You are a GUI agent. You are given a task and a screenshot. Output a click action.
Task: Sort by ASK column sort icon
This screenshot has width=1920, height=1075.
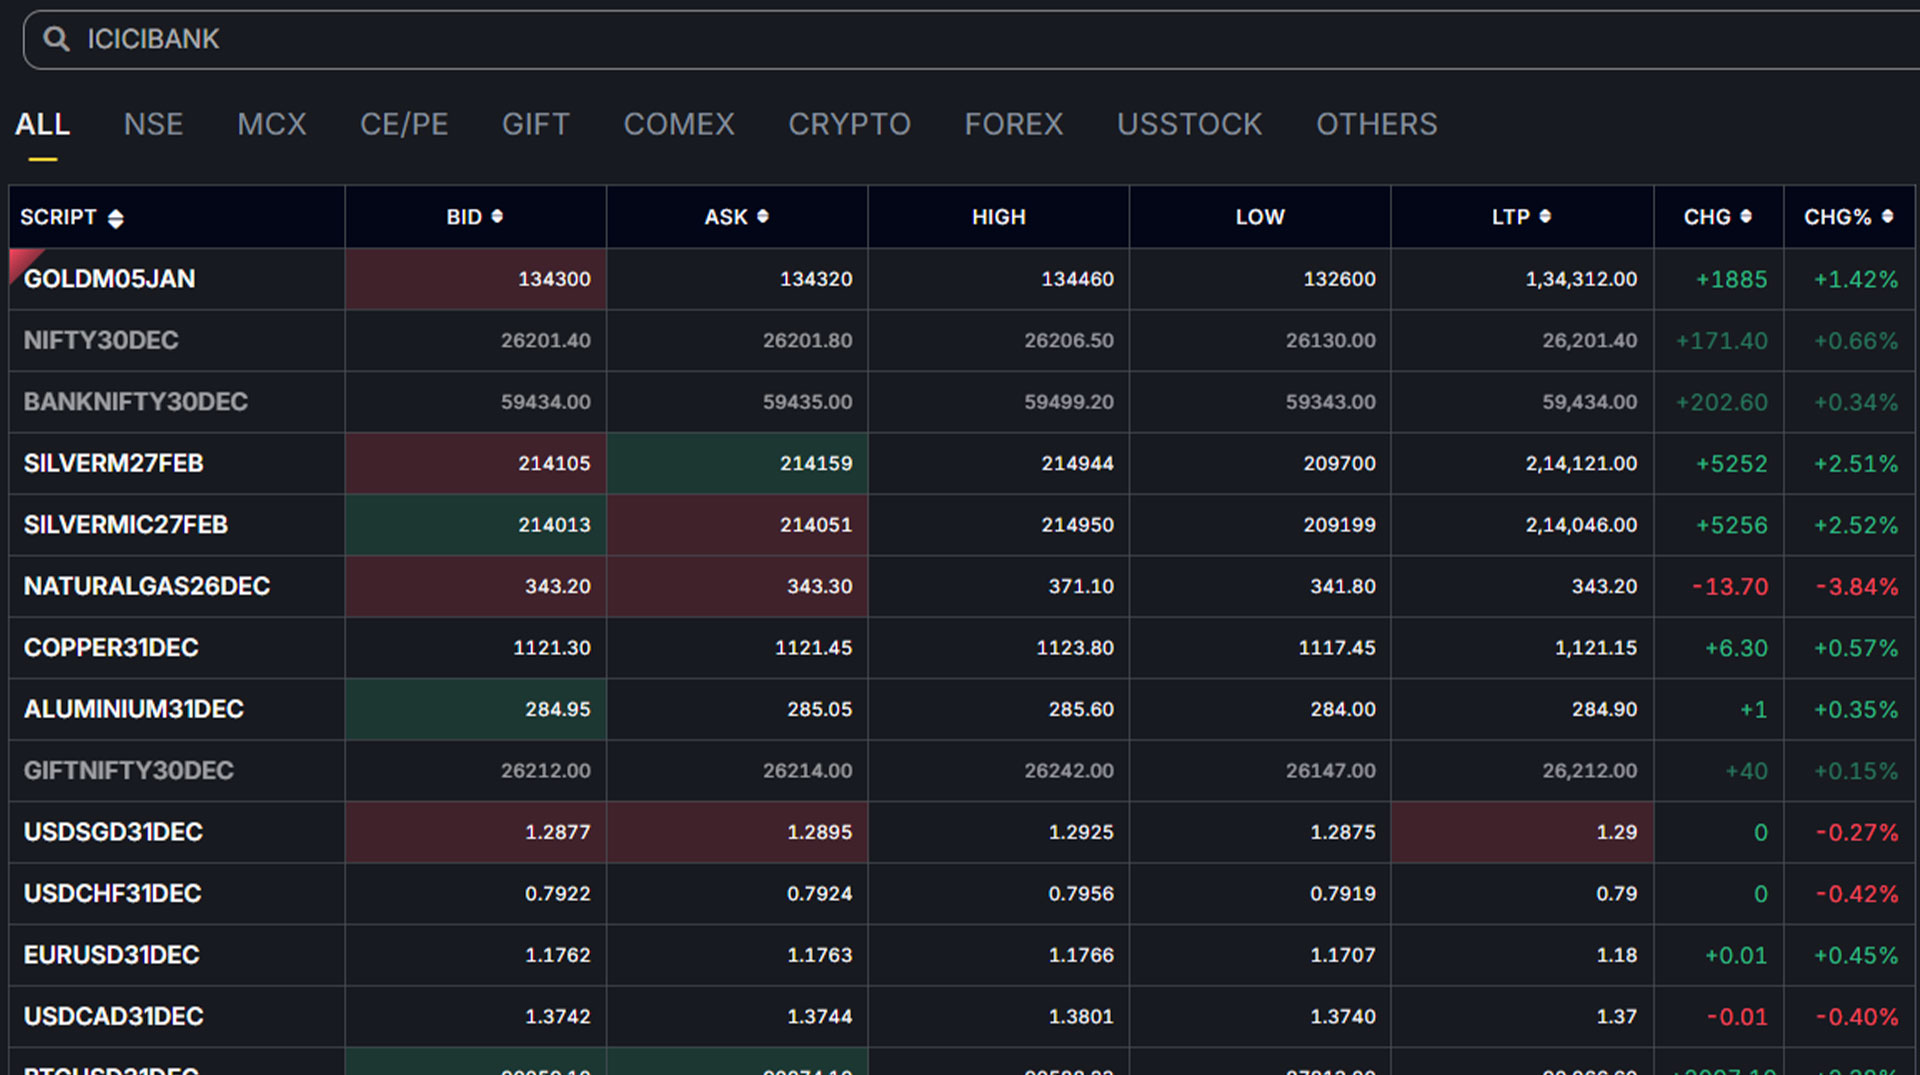(763, 216)
